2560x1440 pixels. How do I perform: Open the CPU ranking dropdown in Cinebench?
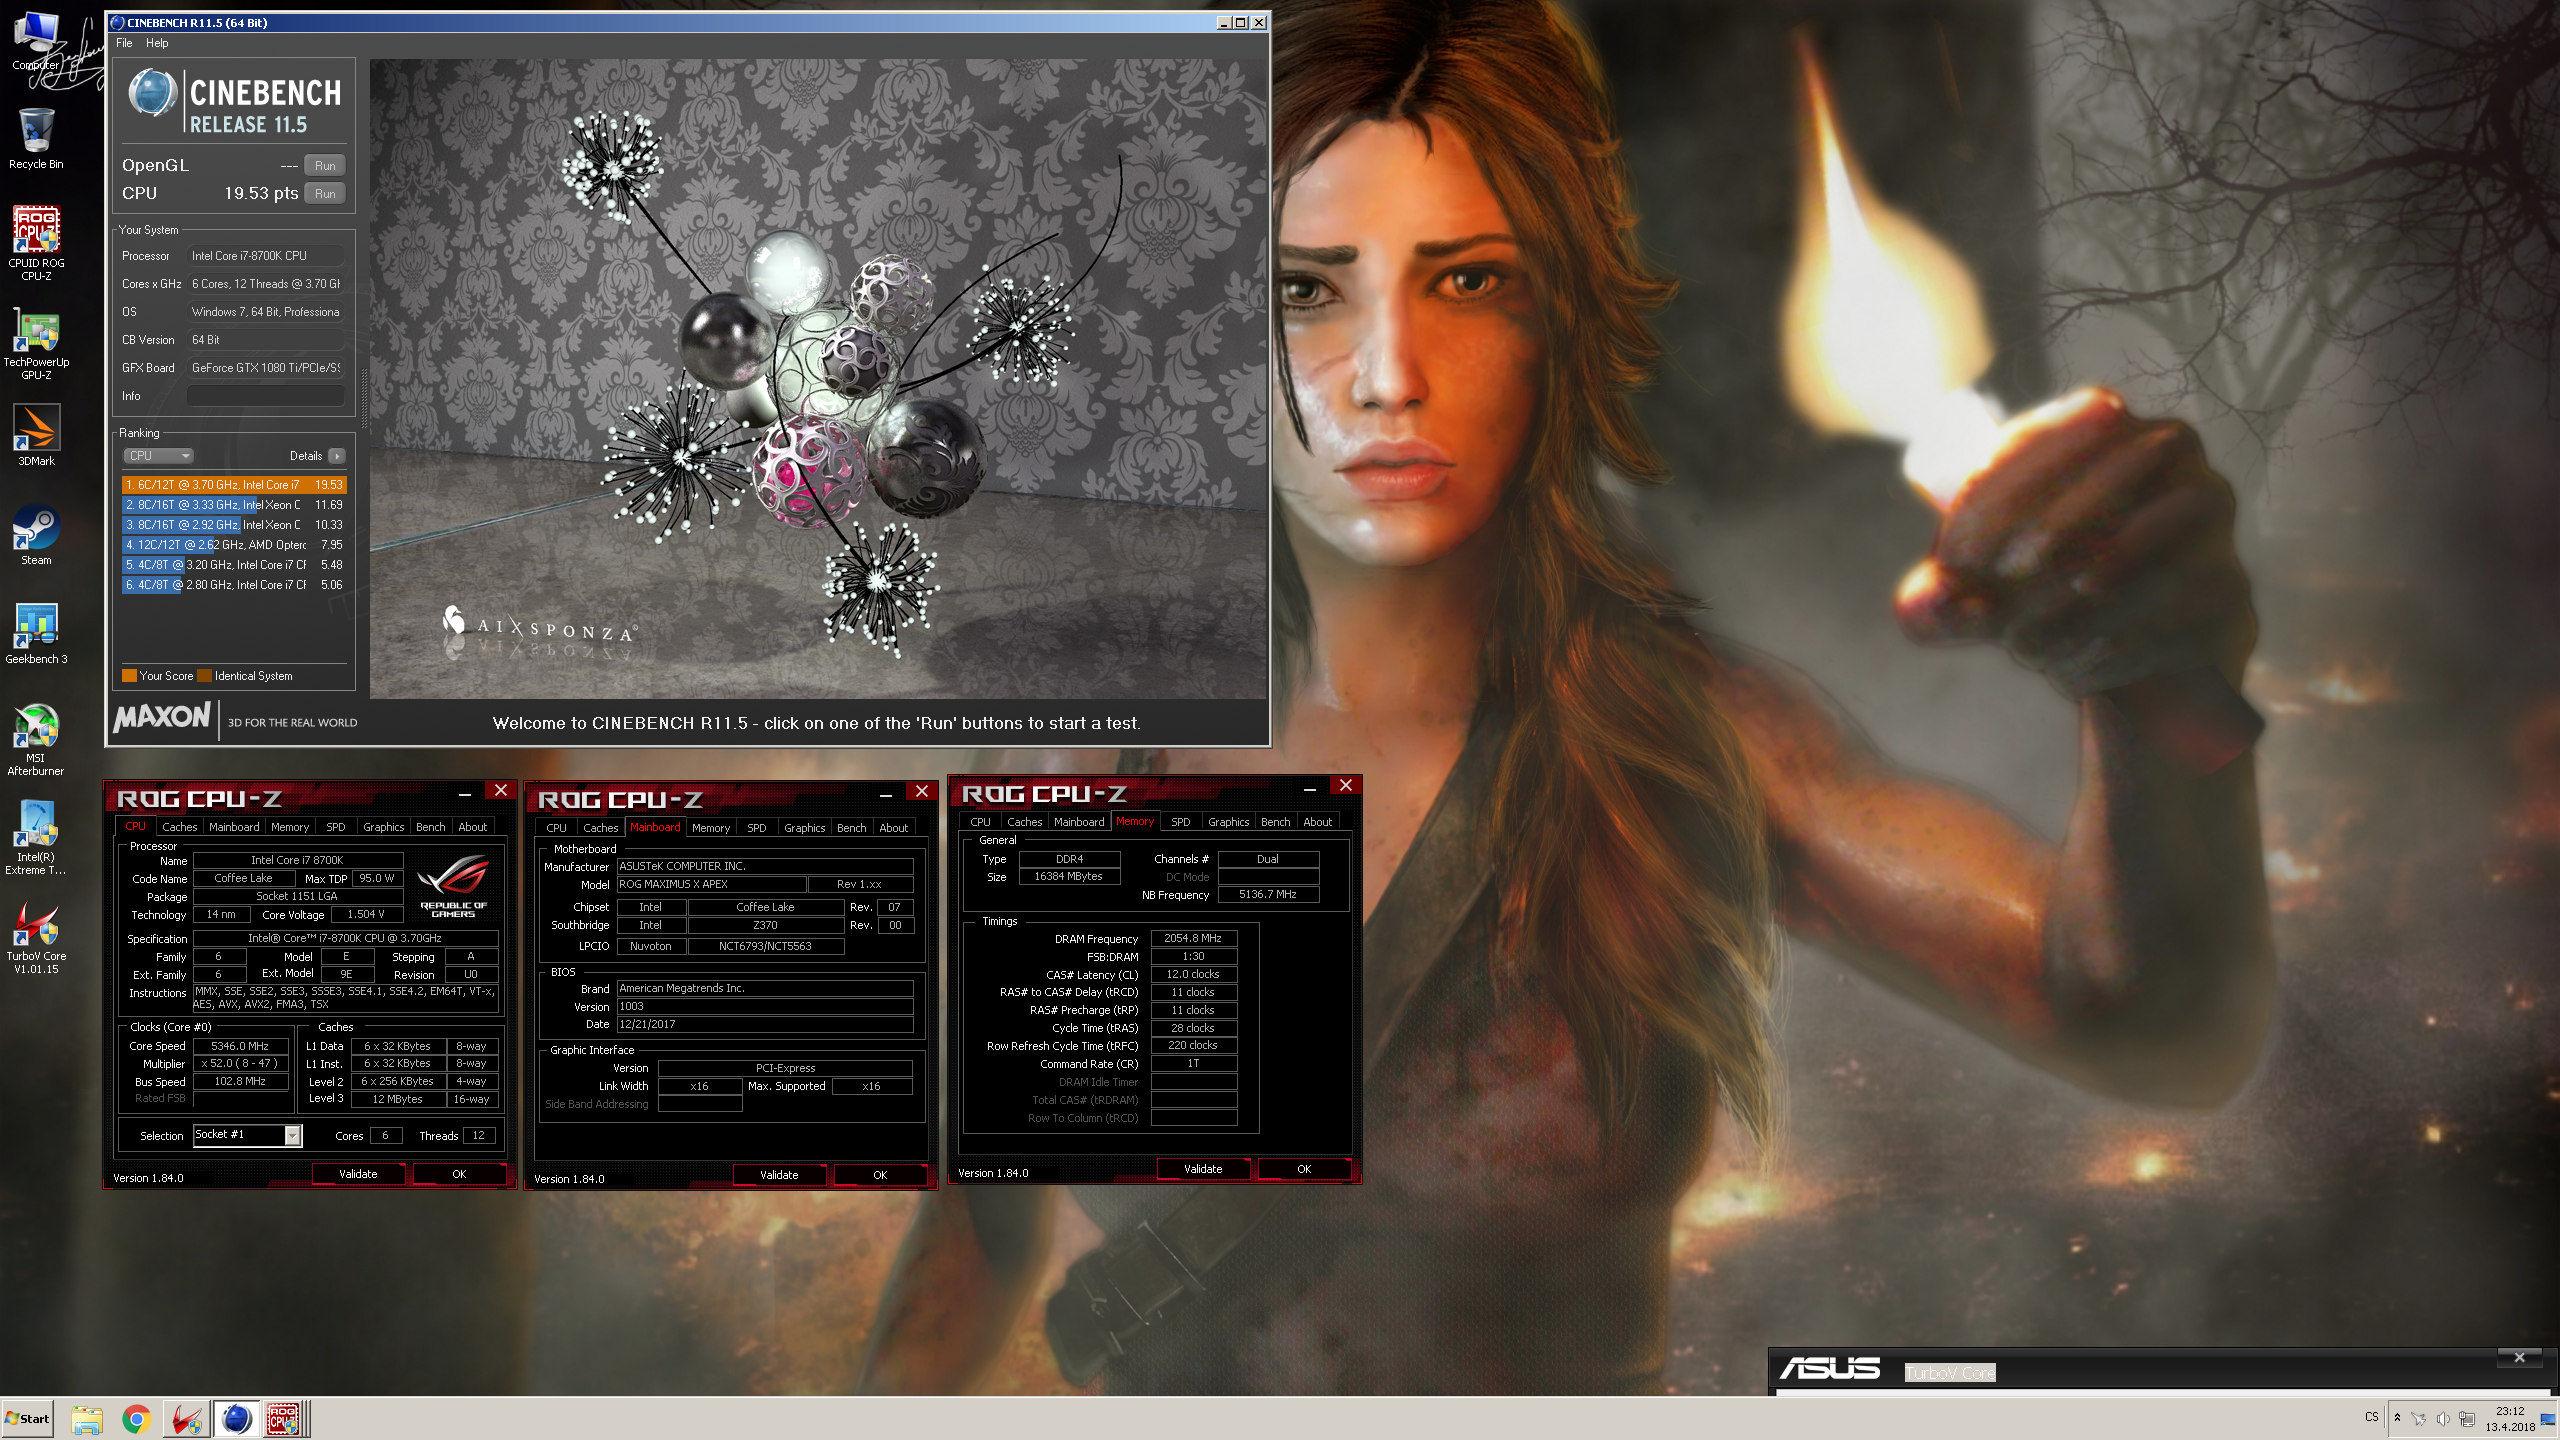(x=158, y=456)
